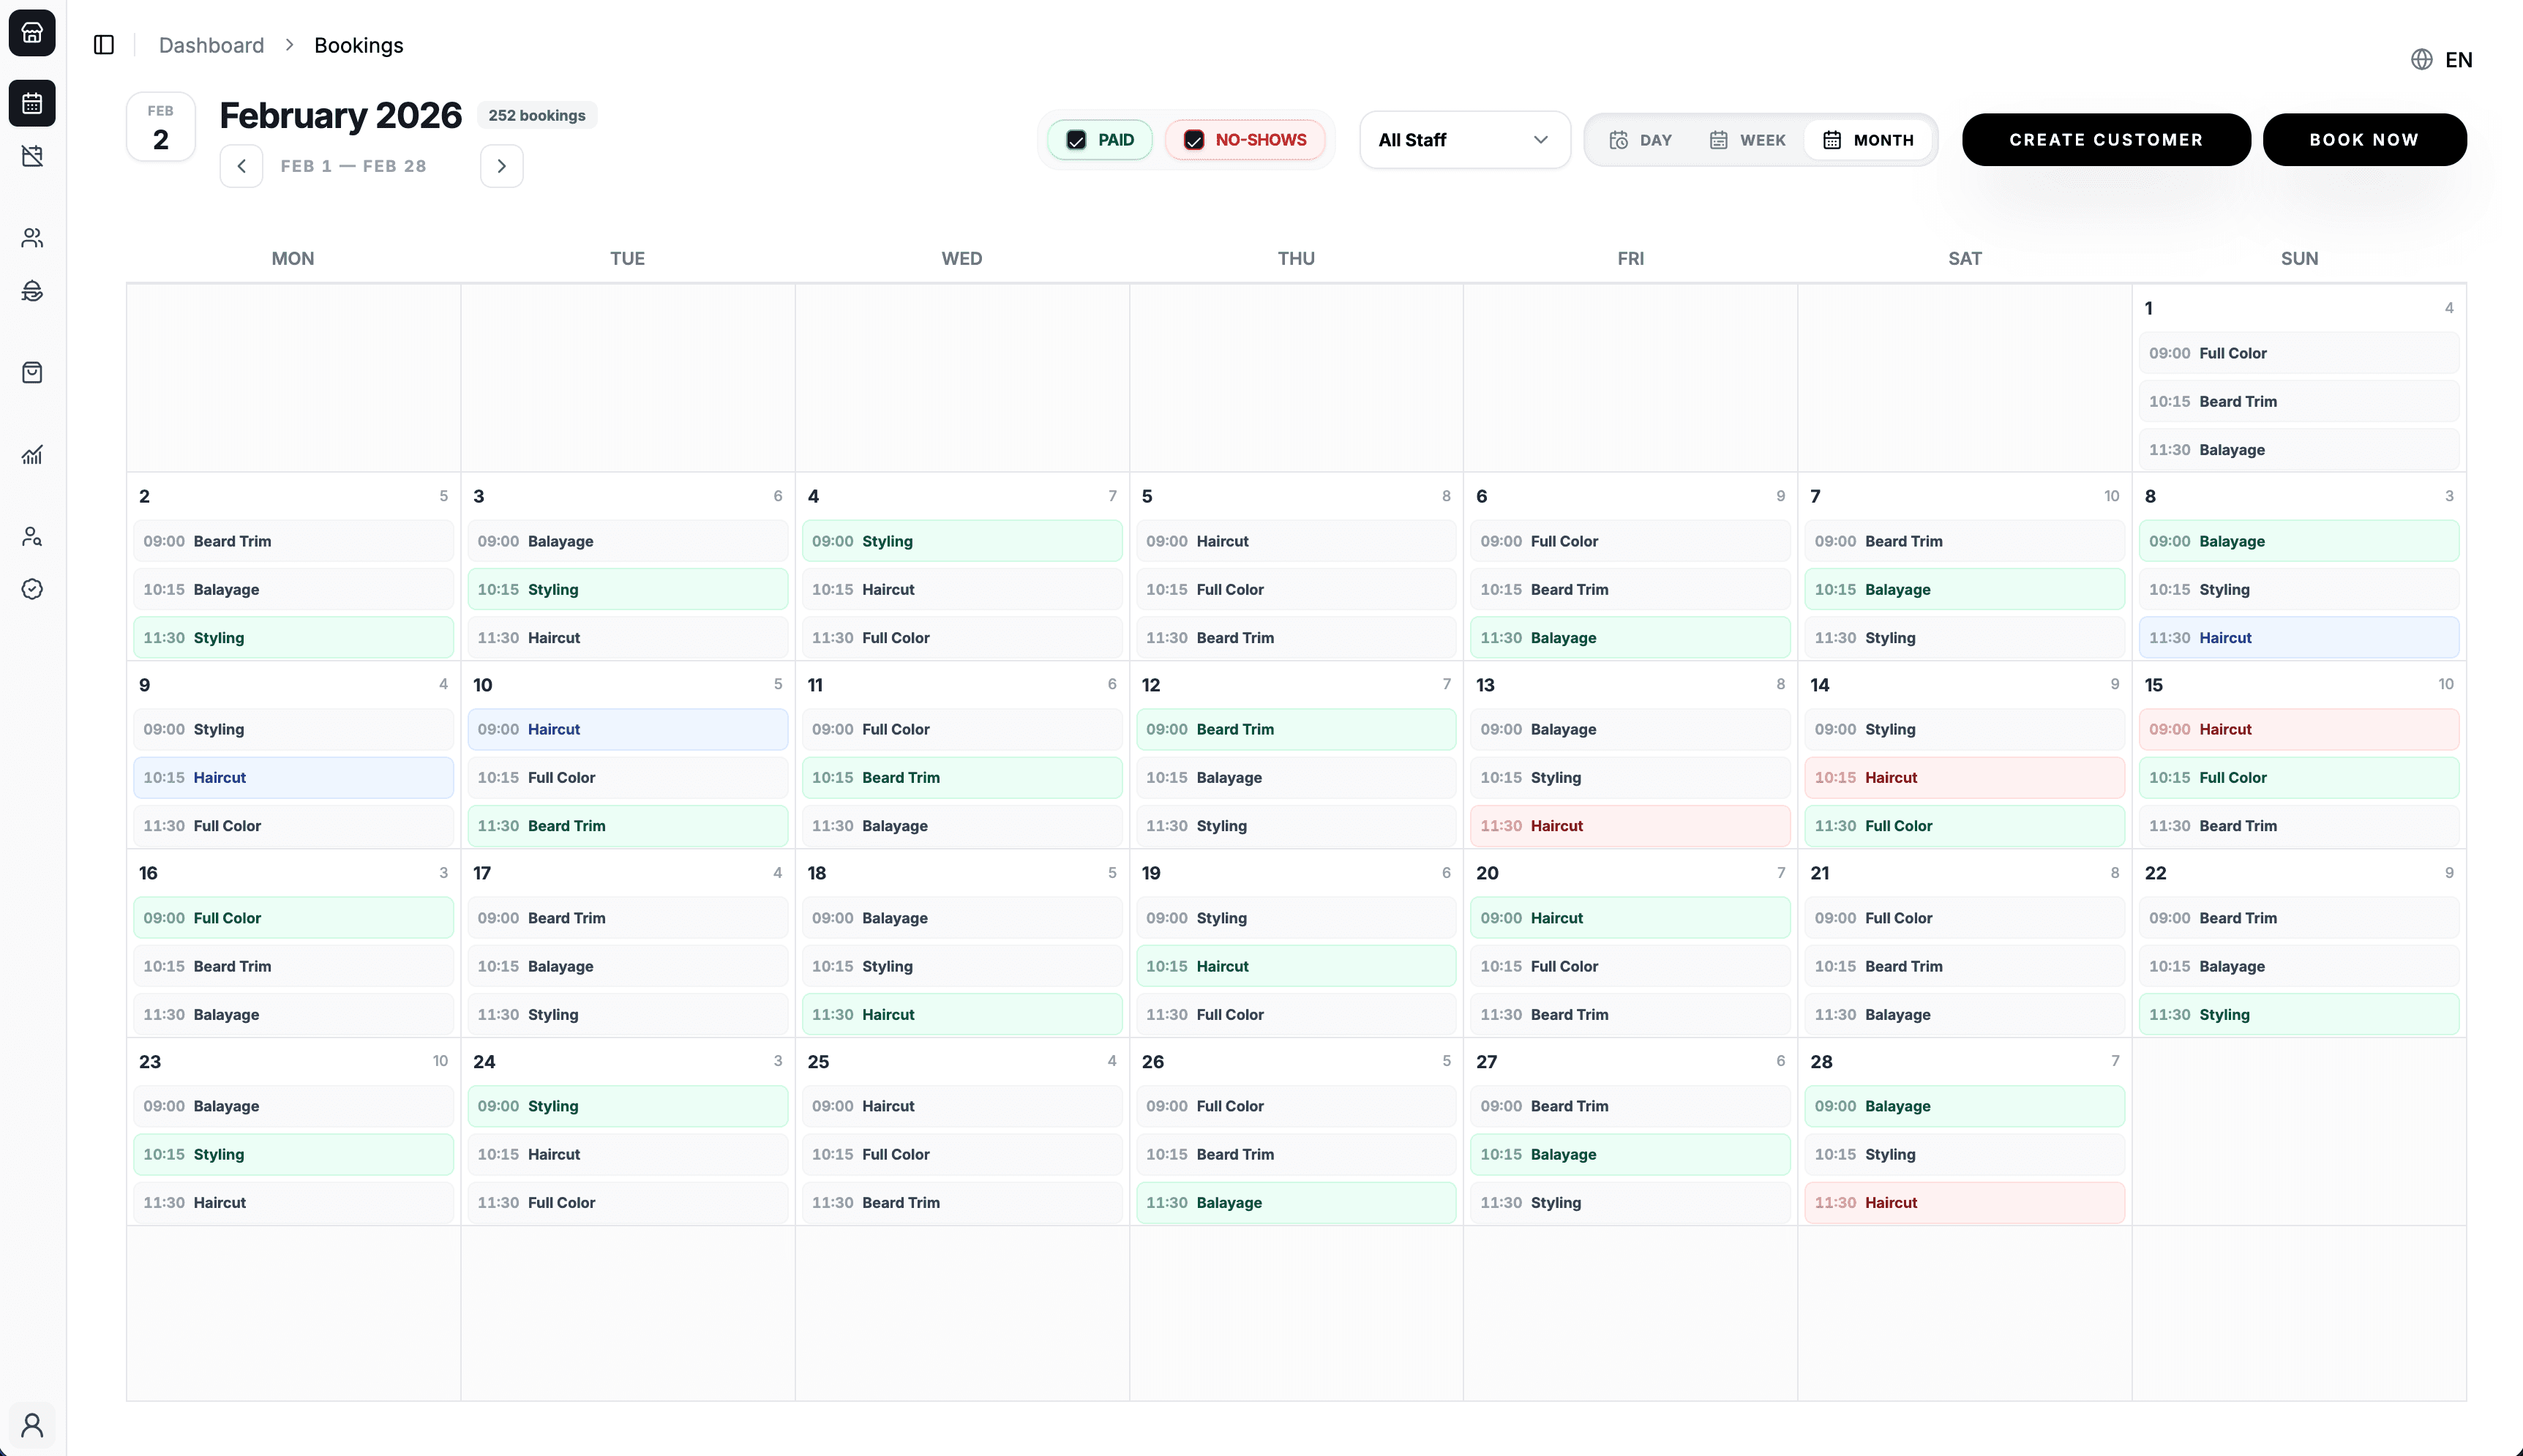Open the Dashboard breadcrumb link
The height and width of the screenshot is (1456, 2523).
(210, 45)
